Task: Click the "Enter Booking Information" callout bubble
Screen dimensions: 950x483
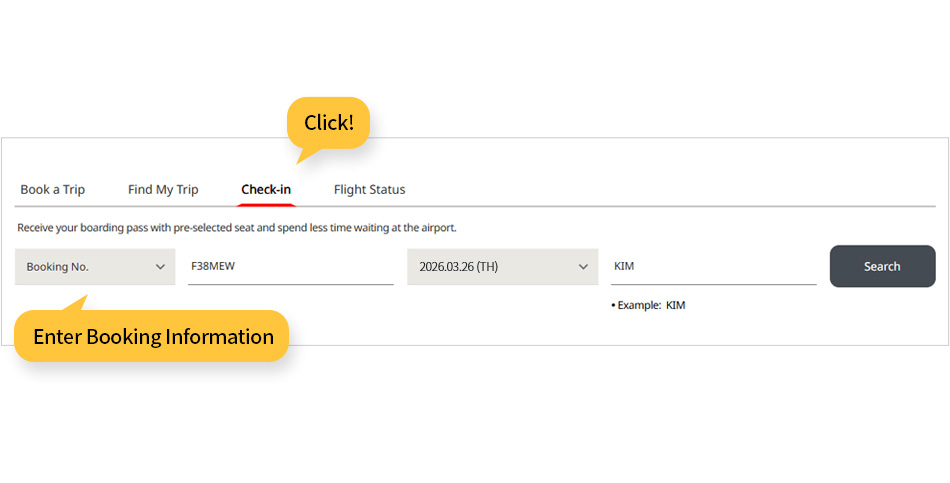Action: (x=152, y=337)
